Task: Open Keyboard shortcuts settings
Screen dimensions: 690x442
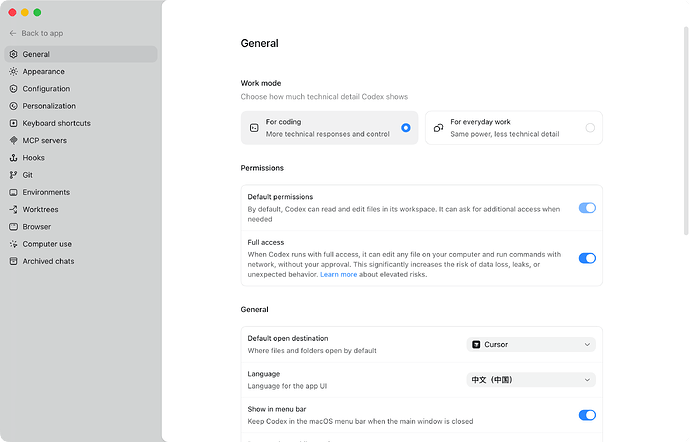Action: tap(81, 123)
